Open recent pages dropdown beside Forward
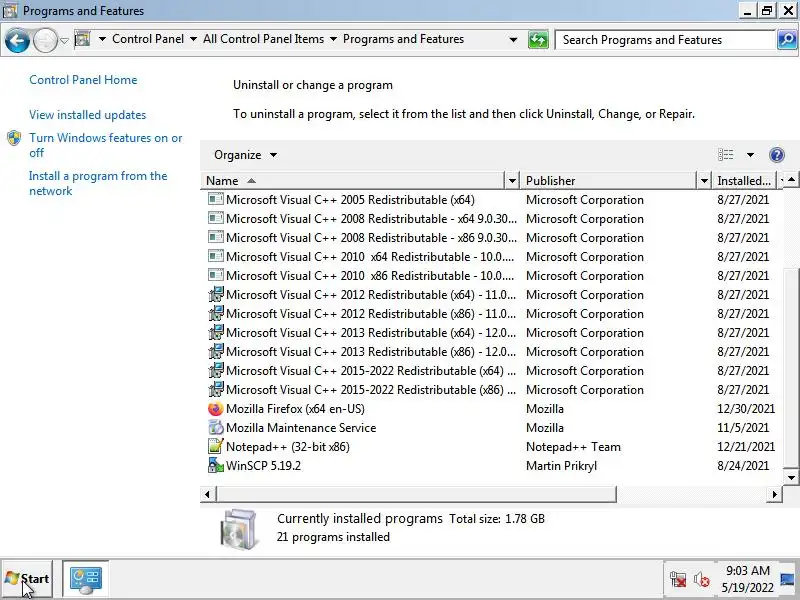The height and width of the screenshot is (600, 800). pyautogui.click(x=64, y=40)
